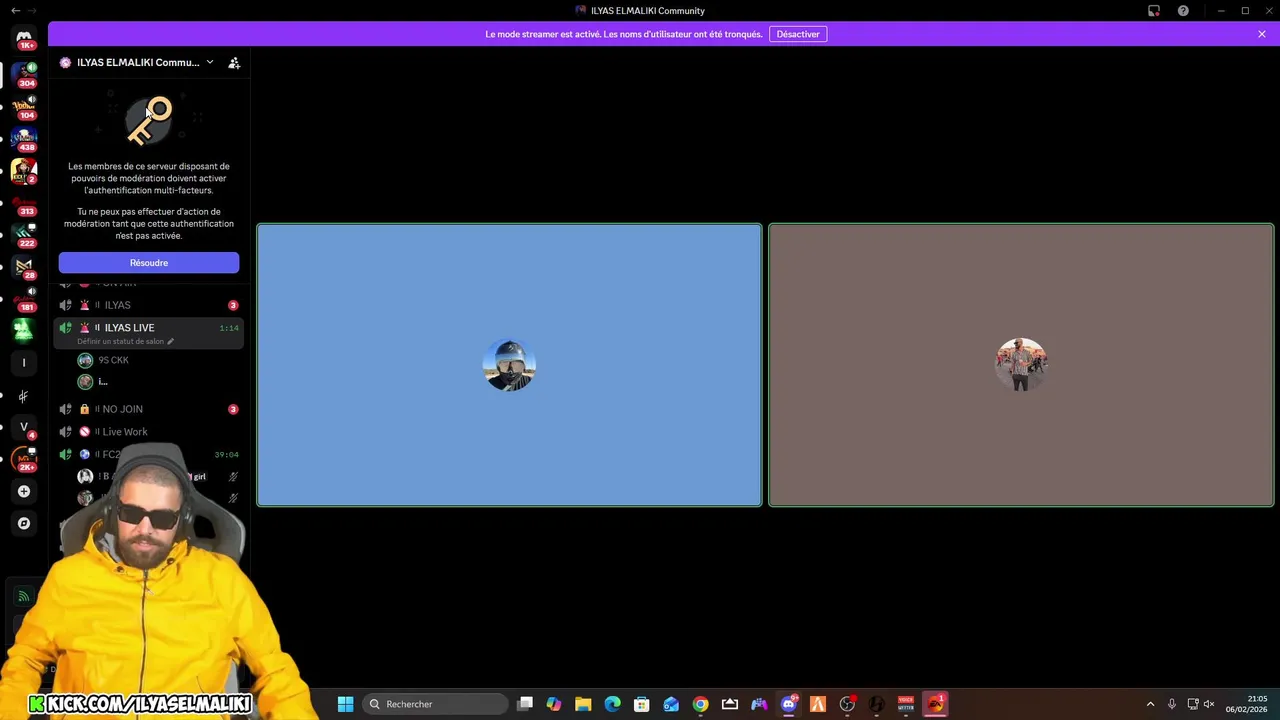The width and height of the screenshot is (1280, 720).
Task: Open Voice Getter app from the taskbar
Action: pyautogui.click(x=906, y=704)
